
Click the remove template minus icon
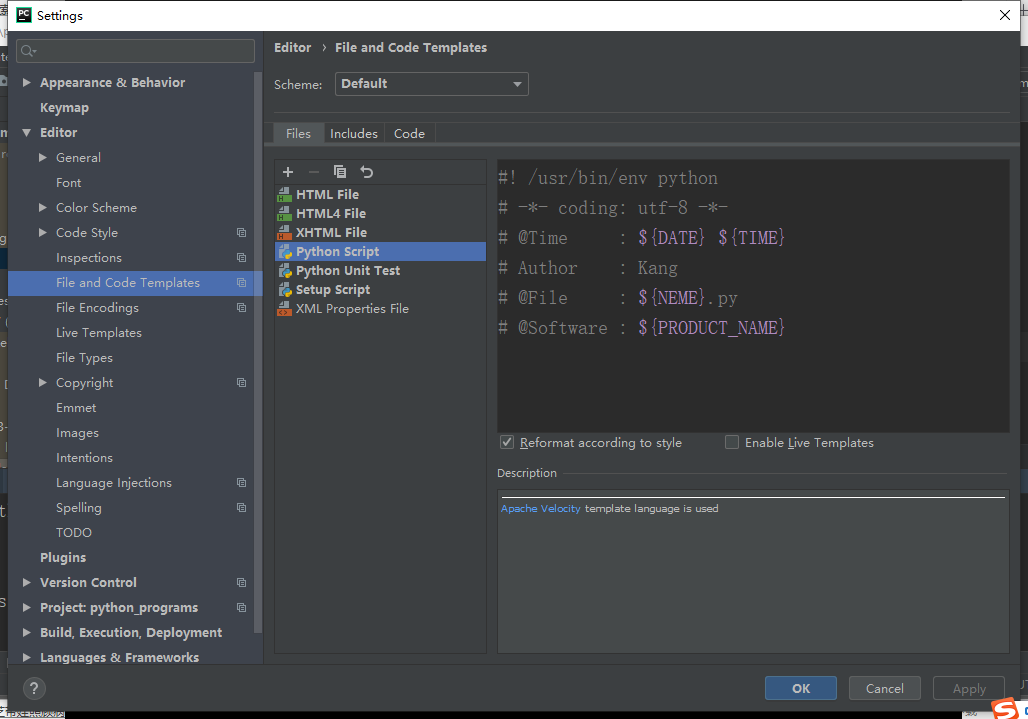[313, 172]
